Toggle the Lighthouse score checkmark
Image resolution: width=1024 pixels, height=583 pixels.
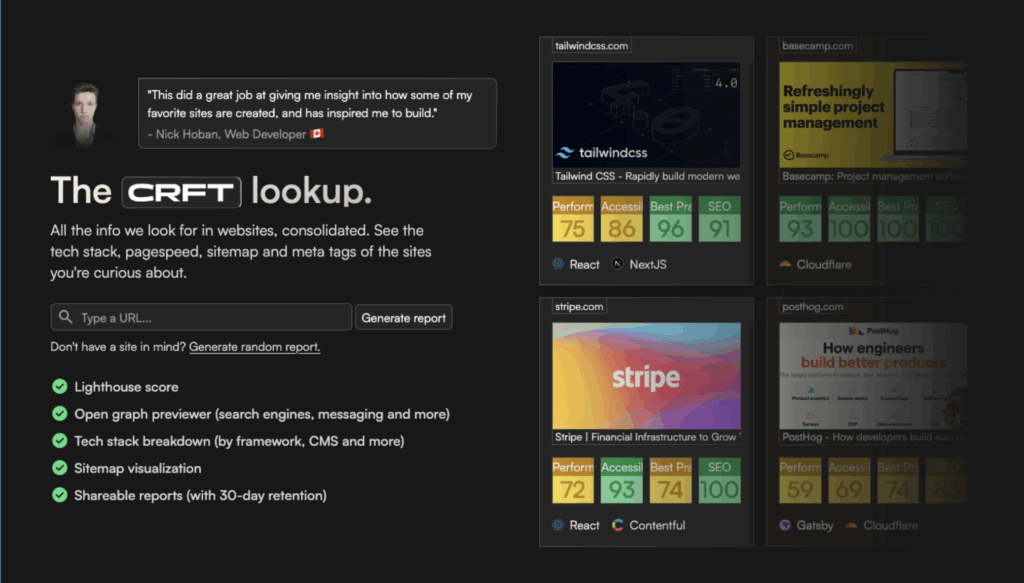click(58, 385)
